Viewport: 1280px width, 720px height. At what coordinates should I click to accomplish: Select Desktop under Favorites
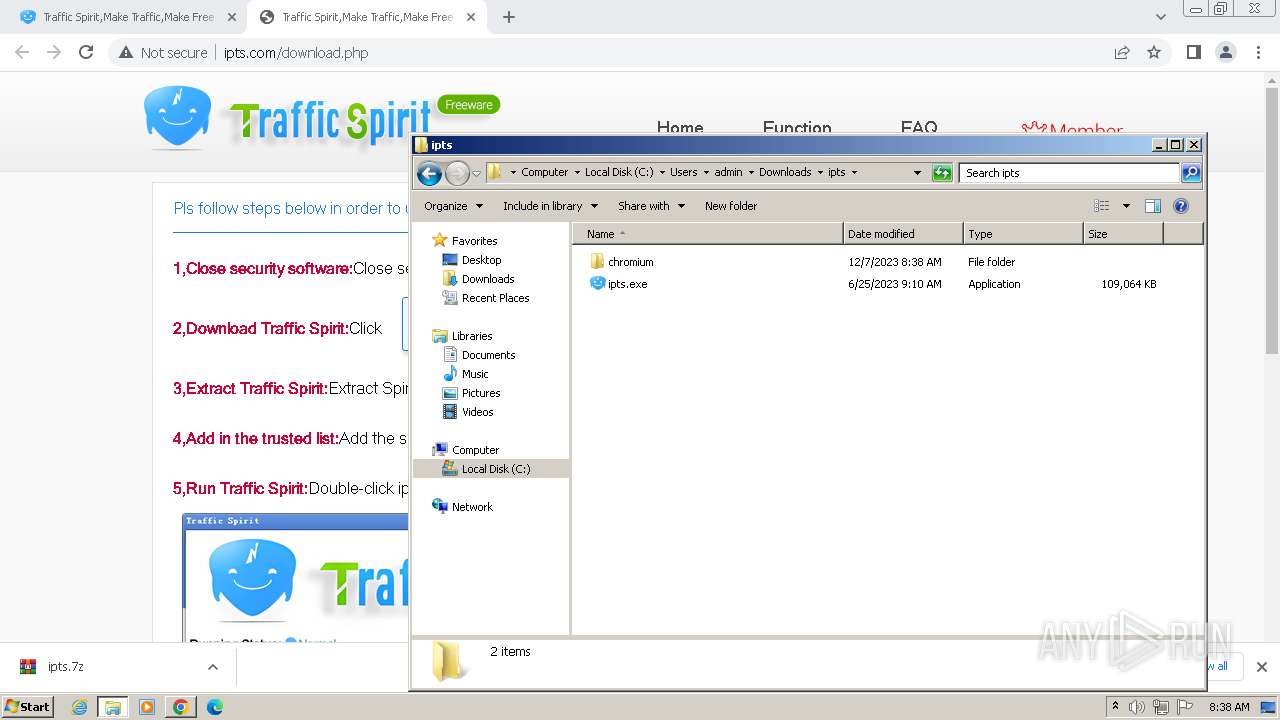coord(481,260)
